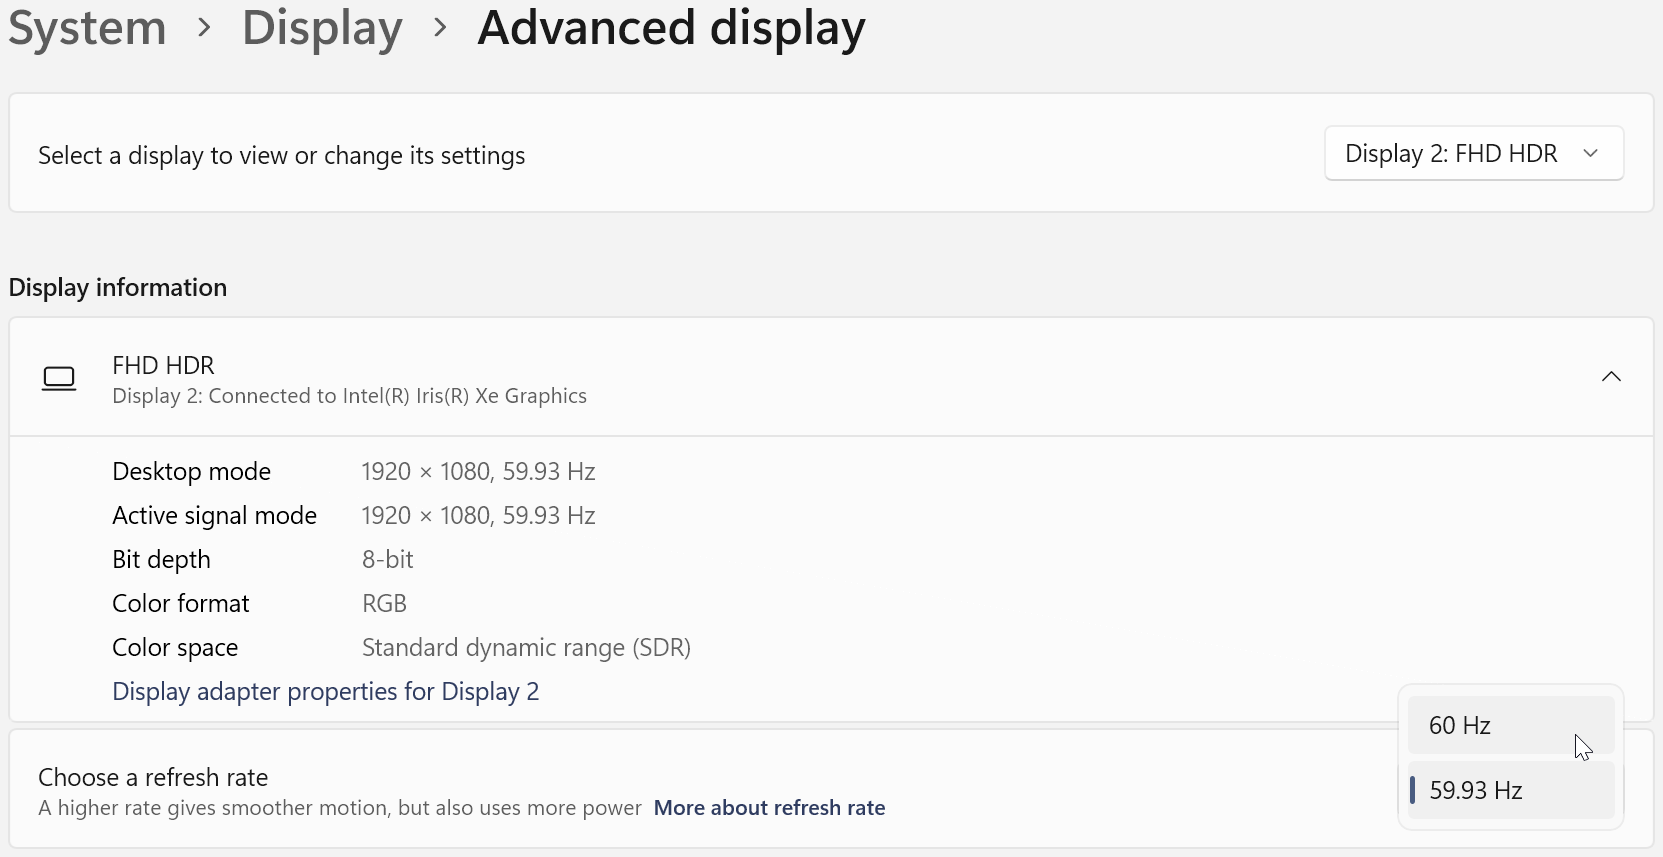The image size is (1663, 857).
Task: Click the Display information section heading
Action: pyautogui.click(x=118, y=288)
